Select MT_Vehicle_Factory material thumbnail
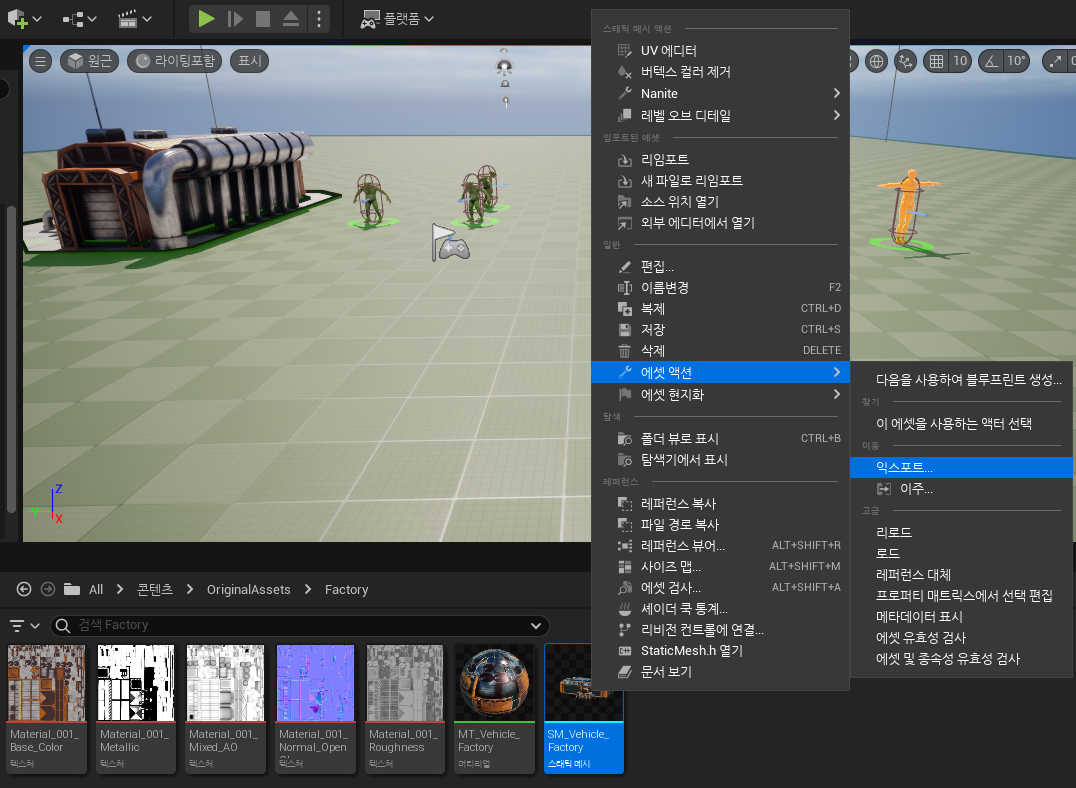This screenshot has height=788, width=1076. [494, 708]
